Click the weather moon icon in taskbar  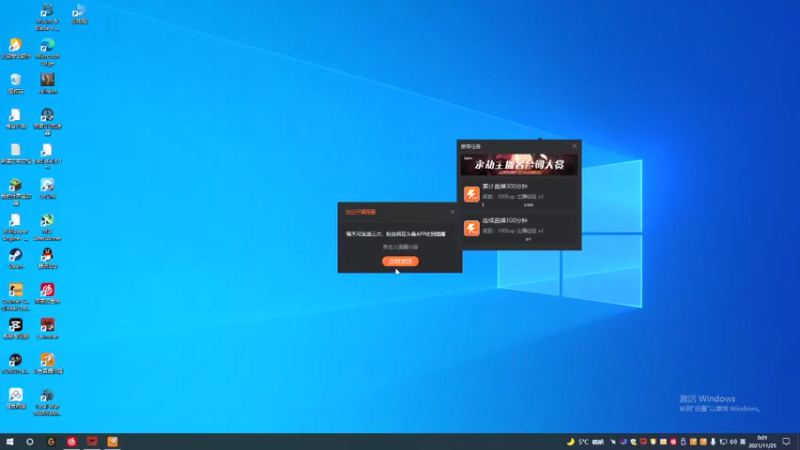tap(570, 441)
